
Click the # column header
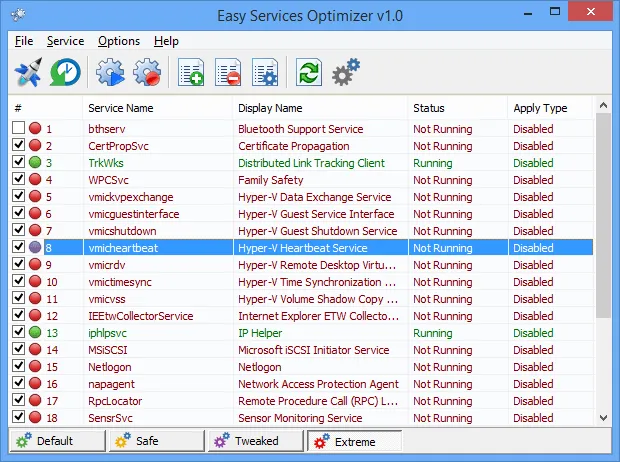(x=45, y=108)
